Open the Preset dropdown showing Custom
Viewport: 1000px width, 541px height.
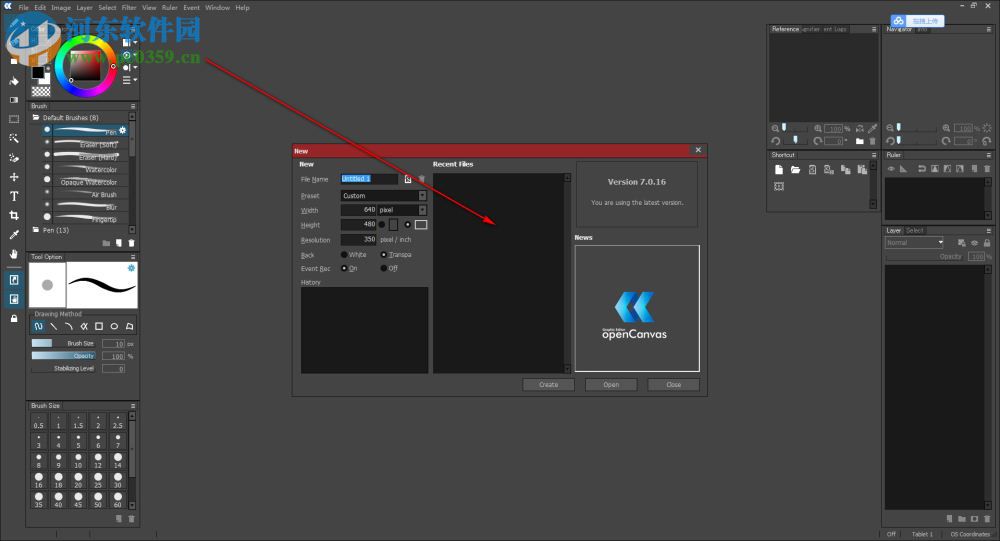pos(383,196)
